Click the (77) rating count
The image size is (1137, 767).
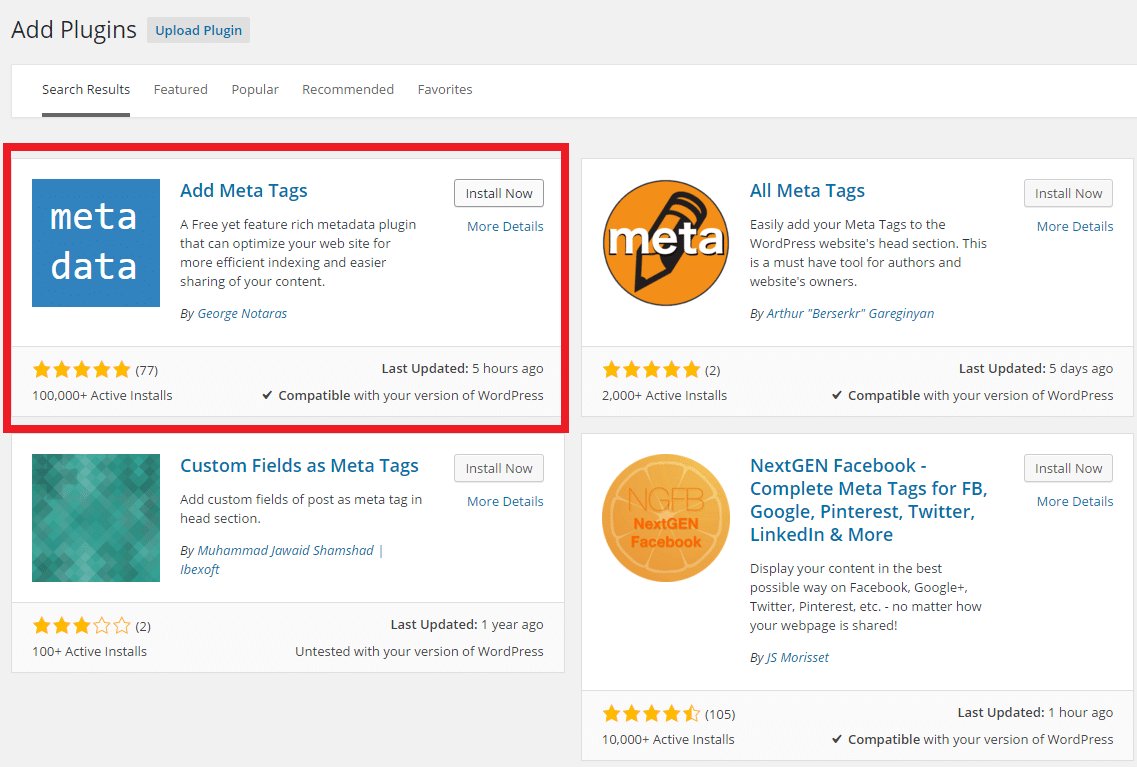[146, 370]
